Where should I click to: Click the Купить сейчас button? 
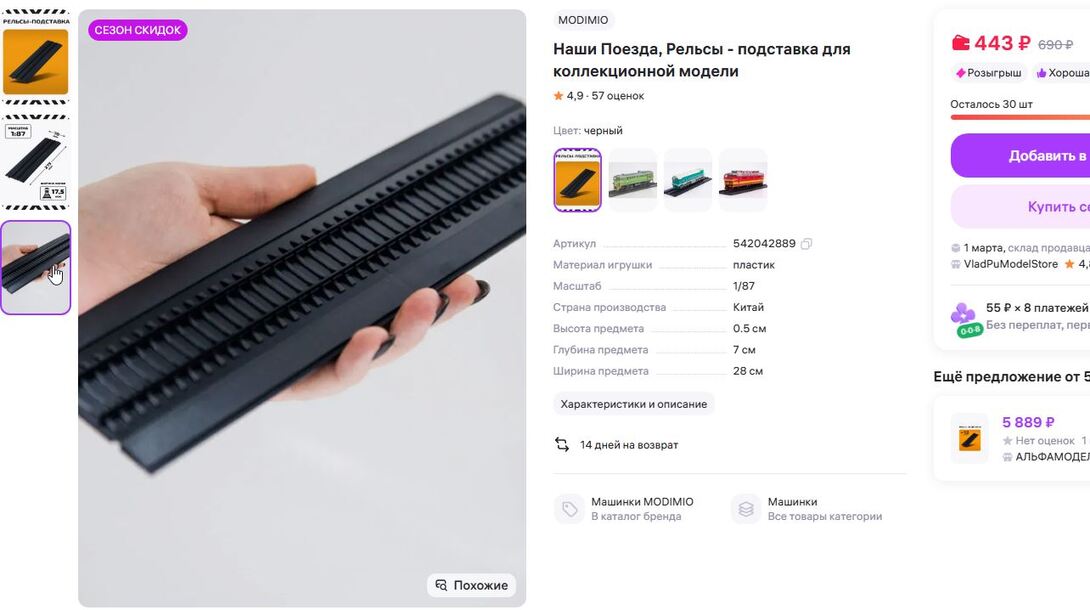(x=1020, y=206)
